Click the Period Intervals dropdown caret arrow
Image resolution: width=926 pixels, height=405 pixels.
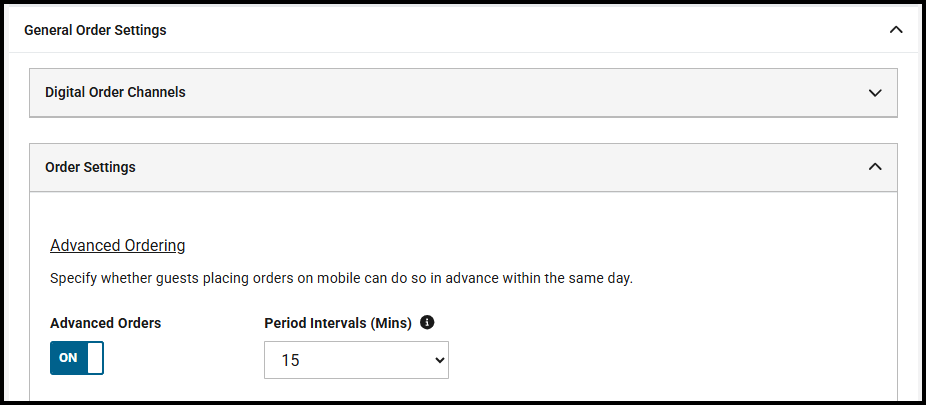tap(439, 361)
